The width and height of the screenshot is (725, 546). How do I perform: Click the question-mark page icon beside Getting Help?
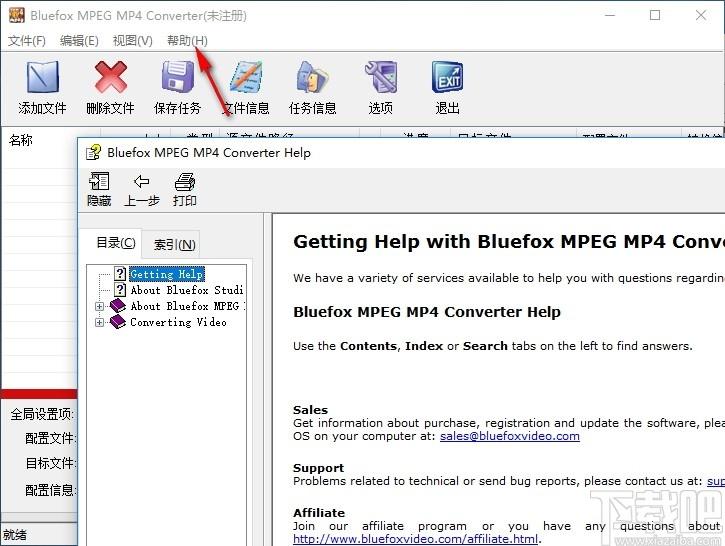[x=120, y=274]
